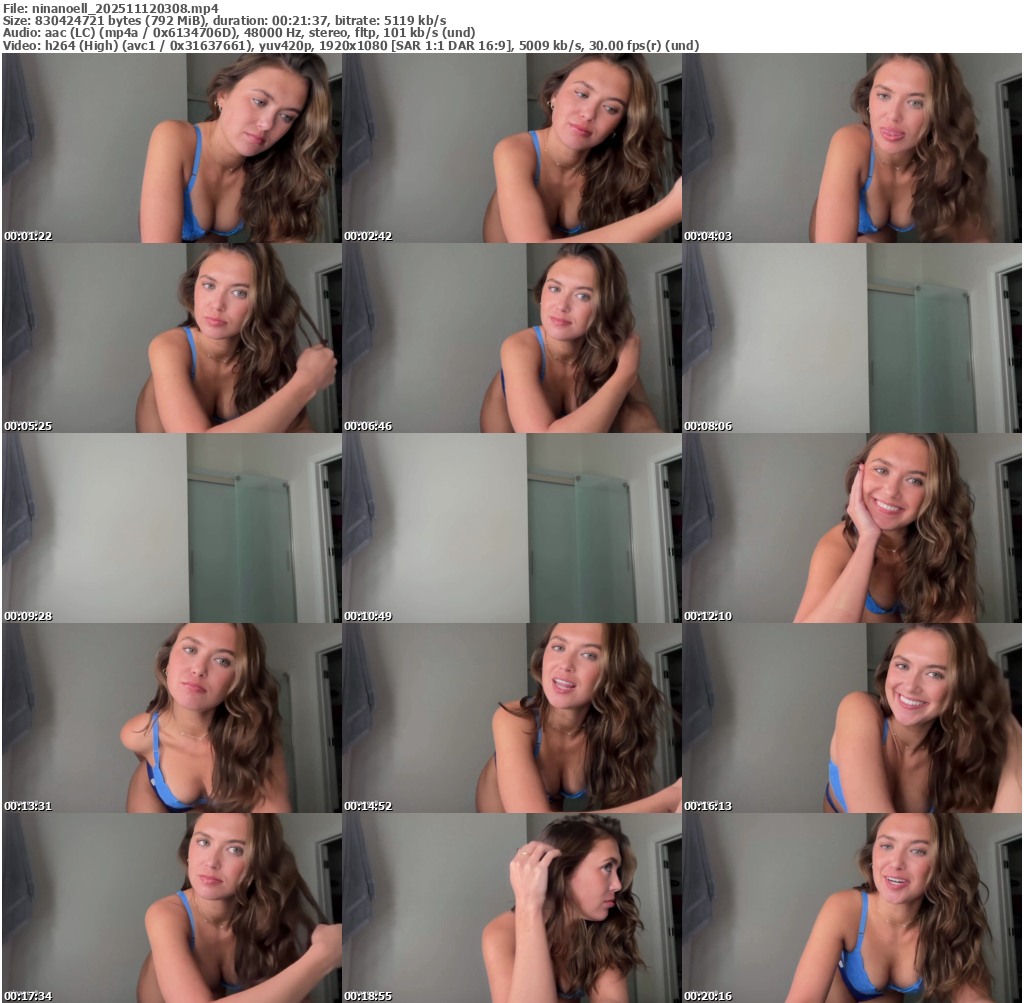This screenshot has width=1024, height=1003.
Task: Click the 00:14:52 timestamp label
Action: click(x=368, y=806)
